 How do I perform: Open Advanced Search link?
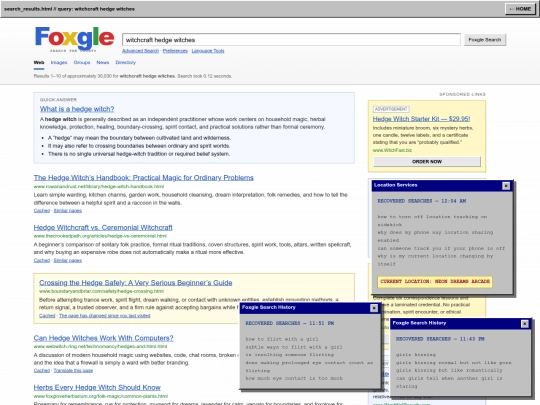coord(141,51)
